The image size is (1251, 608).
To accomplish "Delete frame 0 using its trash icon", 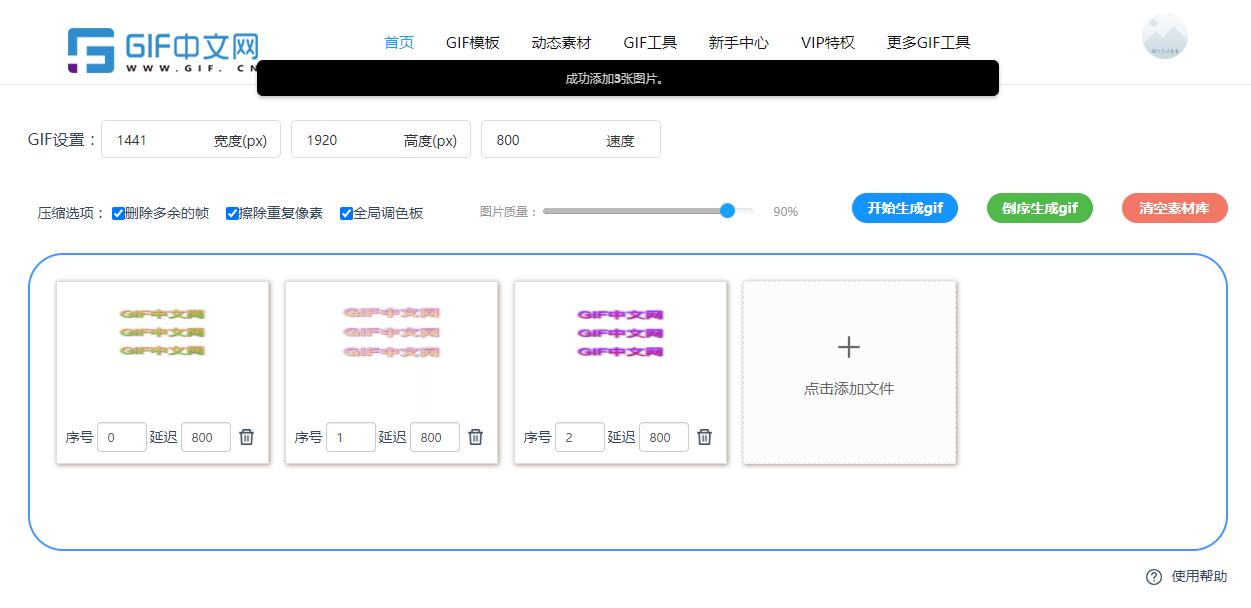I will (x=247, y=436).
